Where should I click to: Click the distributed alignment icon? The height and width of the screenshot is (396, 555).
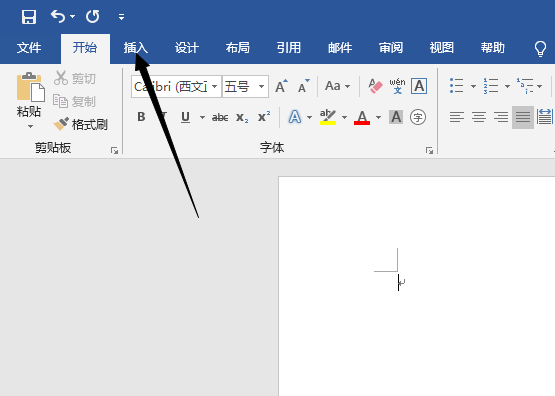[545, 117]
